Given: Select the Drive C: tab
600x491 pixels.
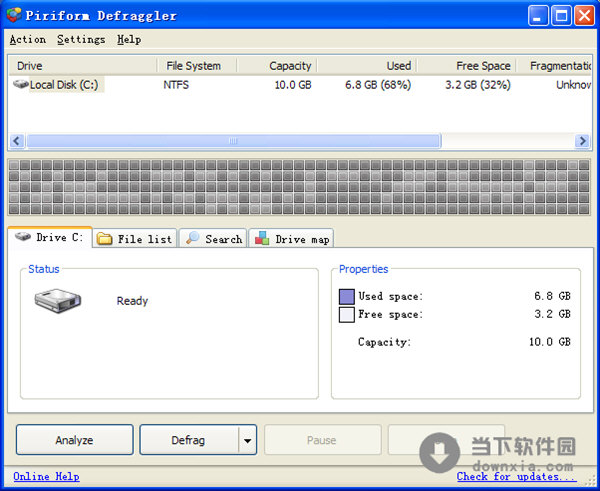Looking at the screenshot, I should (x=50, y=237).
